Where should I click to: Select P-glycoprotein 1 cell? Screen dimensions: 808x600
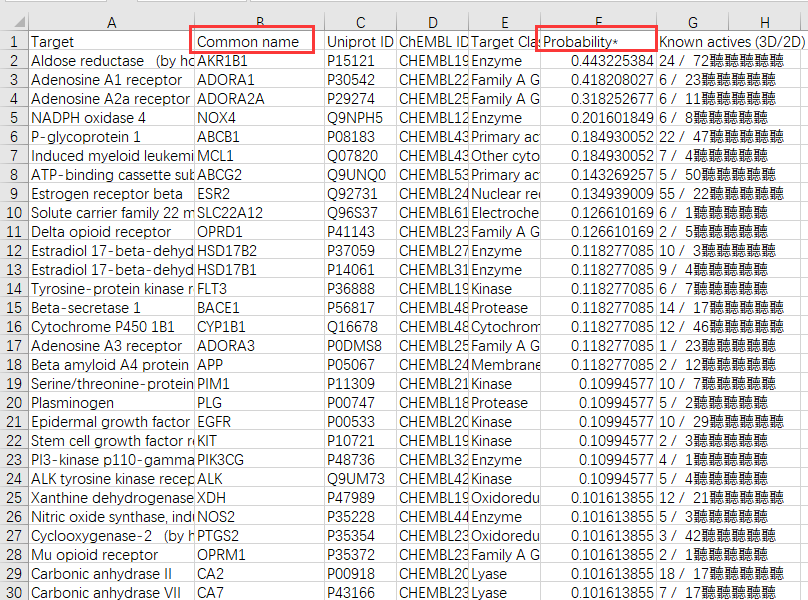[111, 137]
